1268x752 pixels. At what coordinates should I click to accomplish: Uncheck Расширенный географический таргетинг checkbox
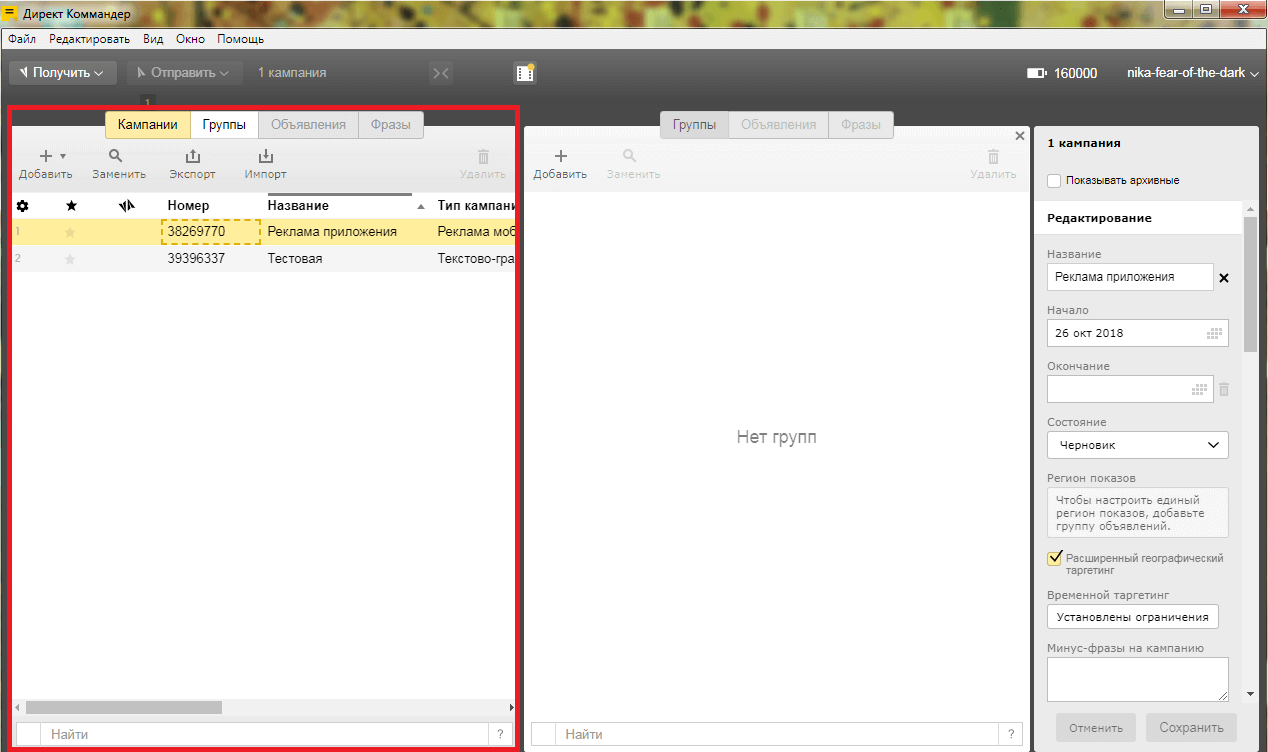[x=1054, y=558]
